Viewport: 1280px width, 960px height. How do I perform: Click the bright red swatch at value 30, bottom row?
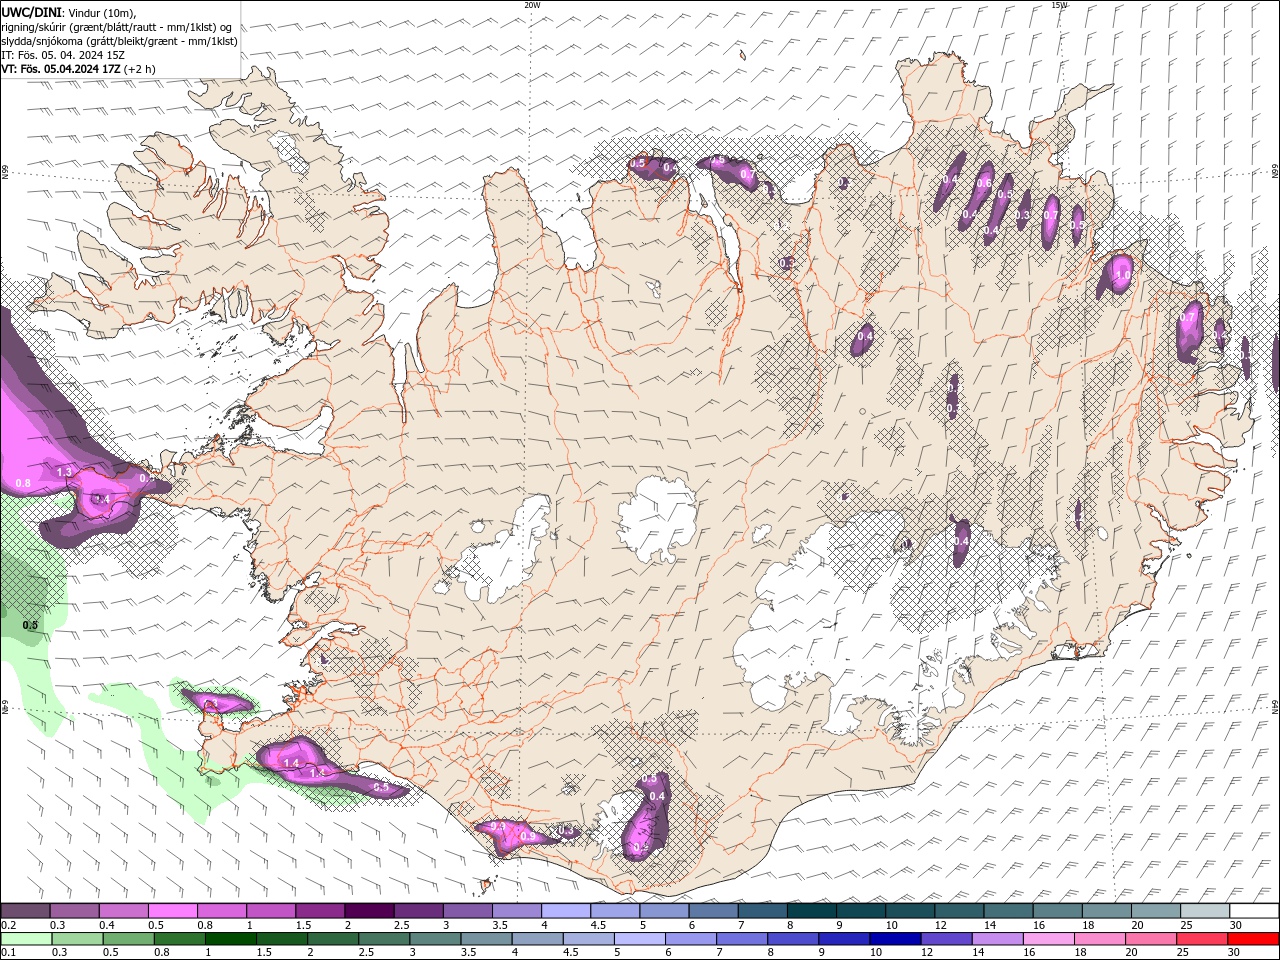(1253, 939)
